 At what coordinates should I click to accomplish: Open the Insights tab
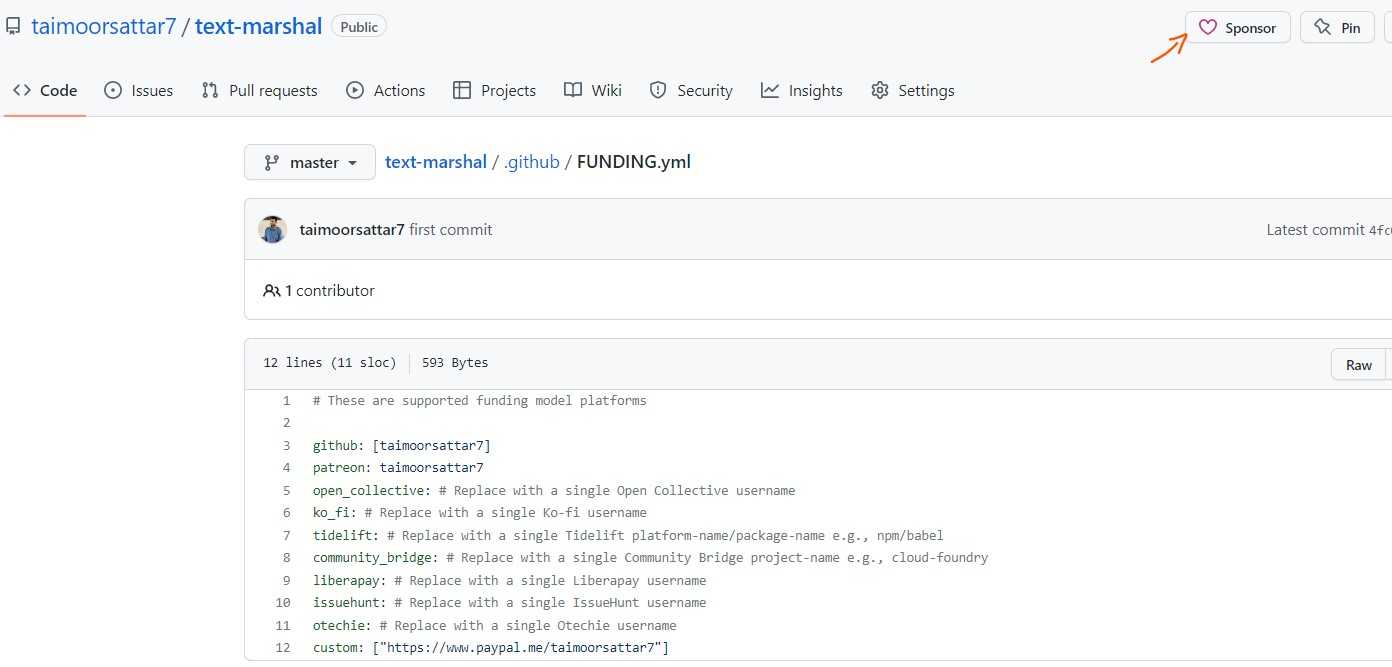coord(802,91)
